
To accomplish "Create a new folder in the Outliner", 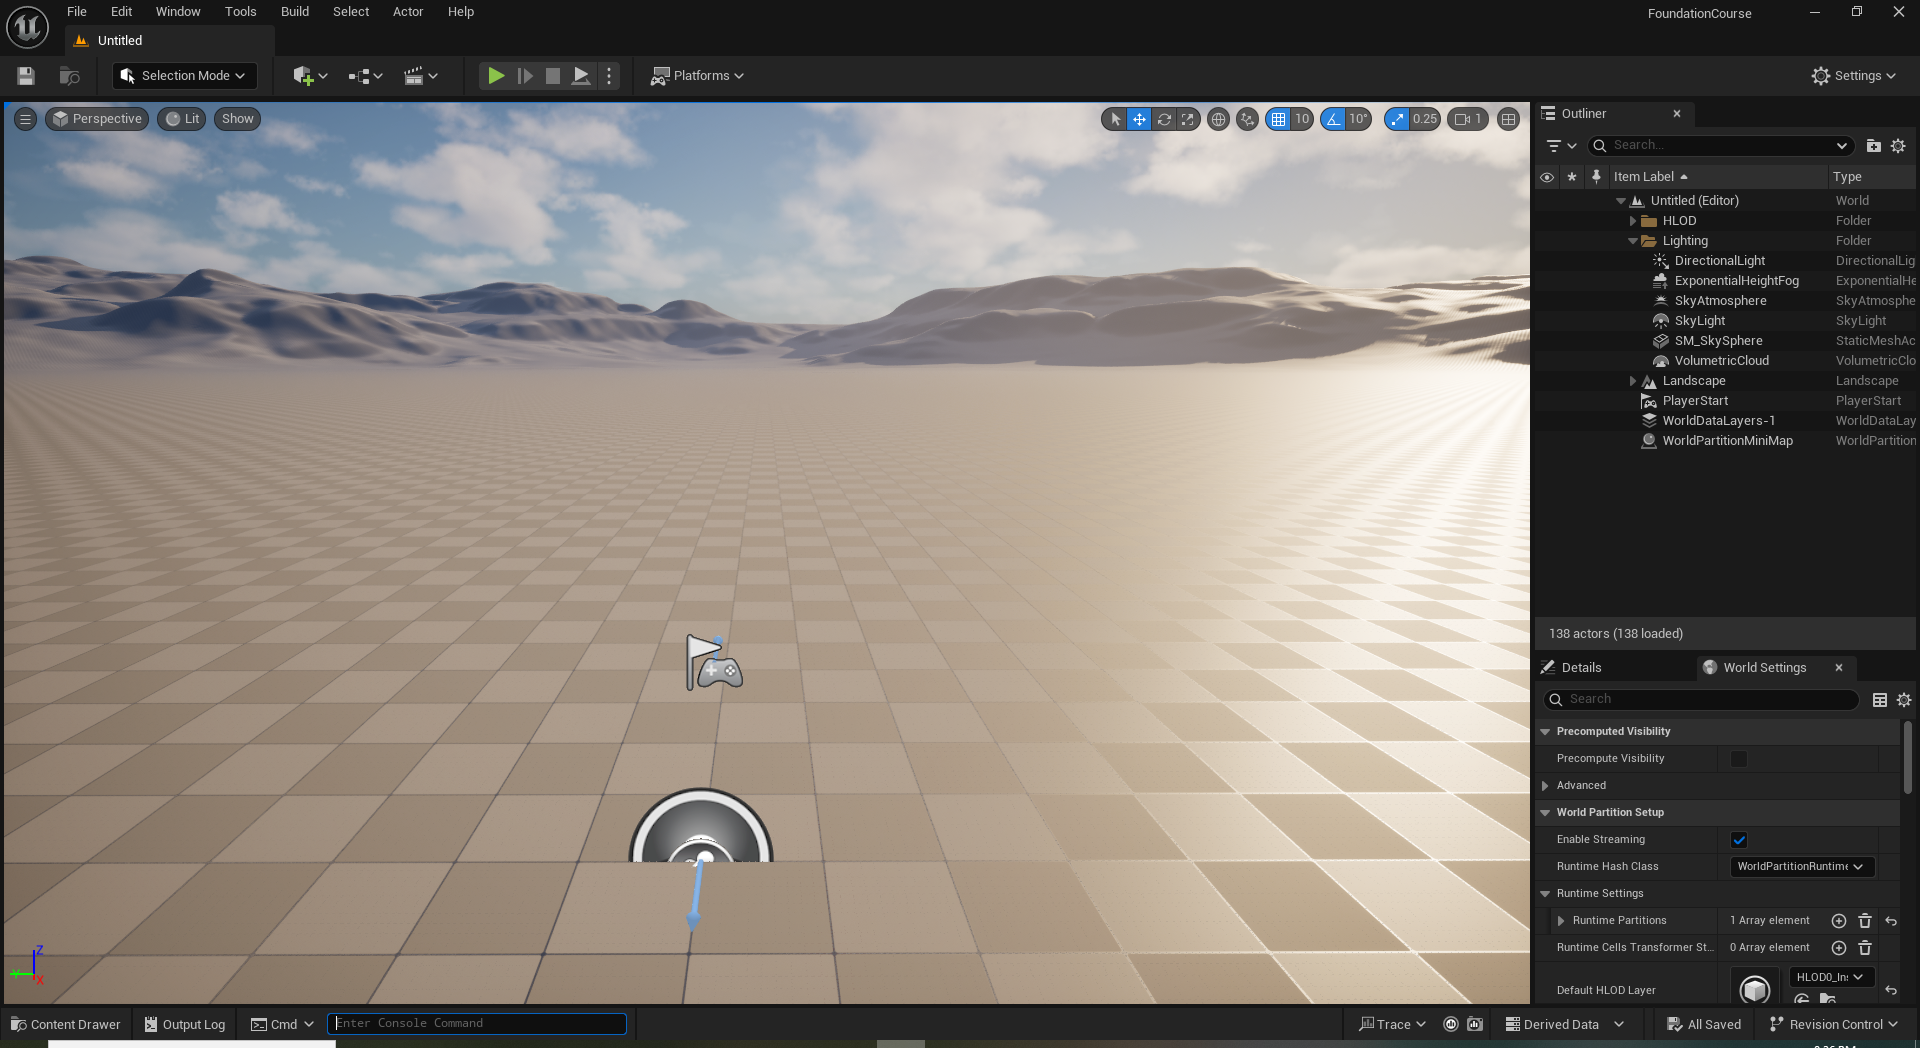I will point(1873,146).
